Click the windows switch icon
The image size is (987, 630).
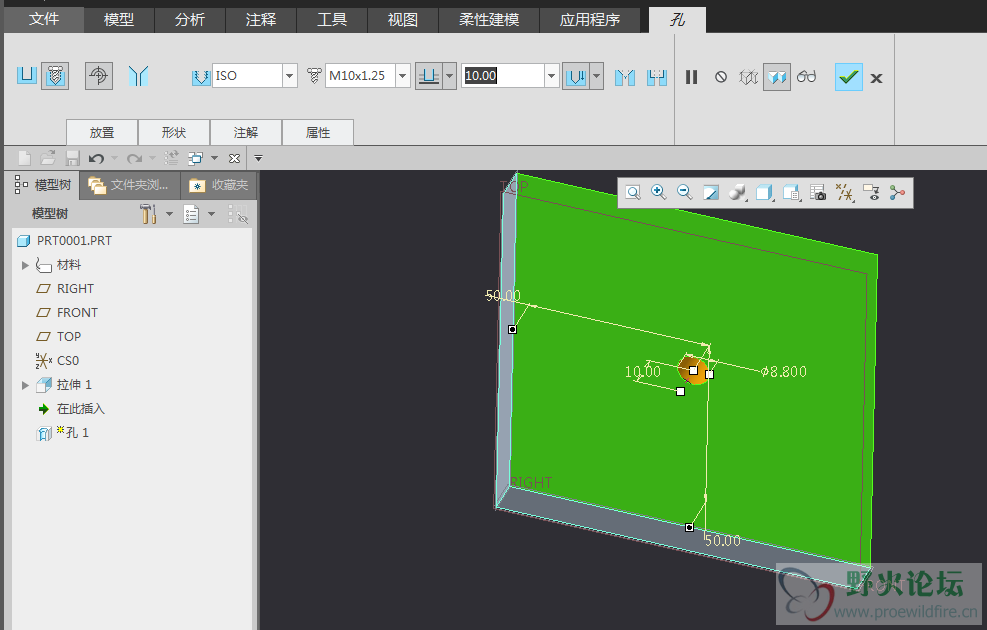196,158
